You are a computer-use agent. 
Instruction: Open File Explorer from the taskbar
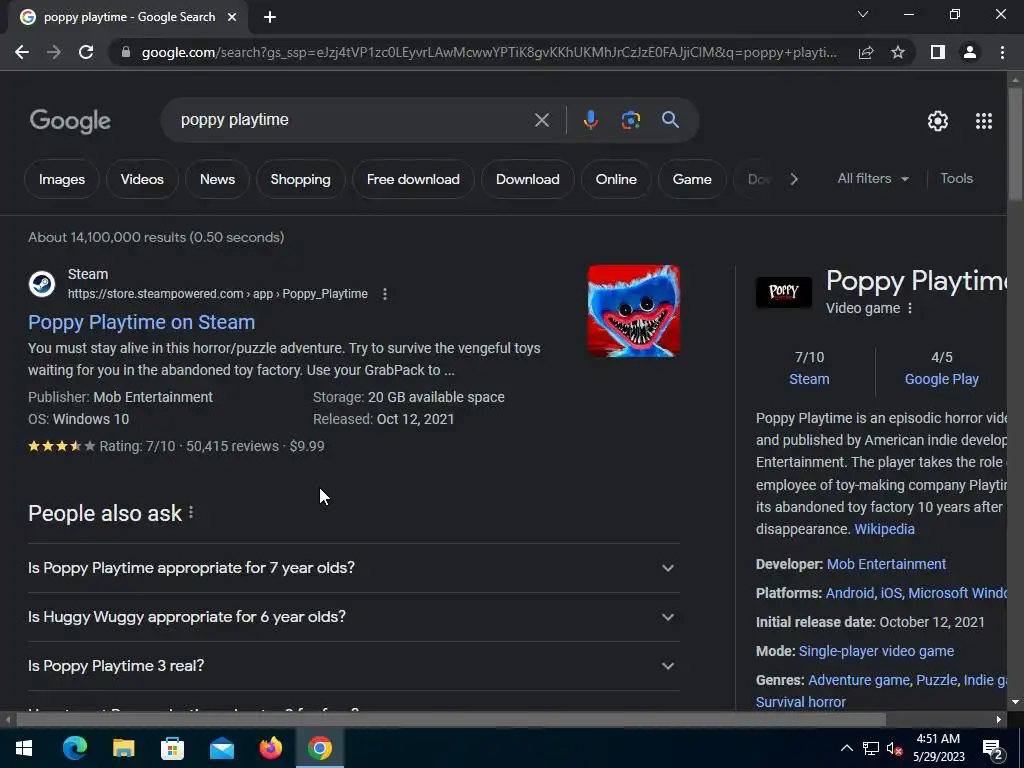tap(124, 748)
